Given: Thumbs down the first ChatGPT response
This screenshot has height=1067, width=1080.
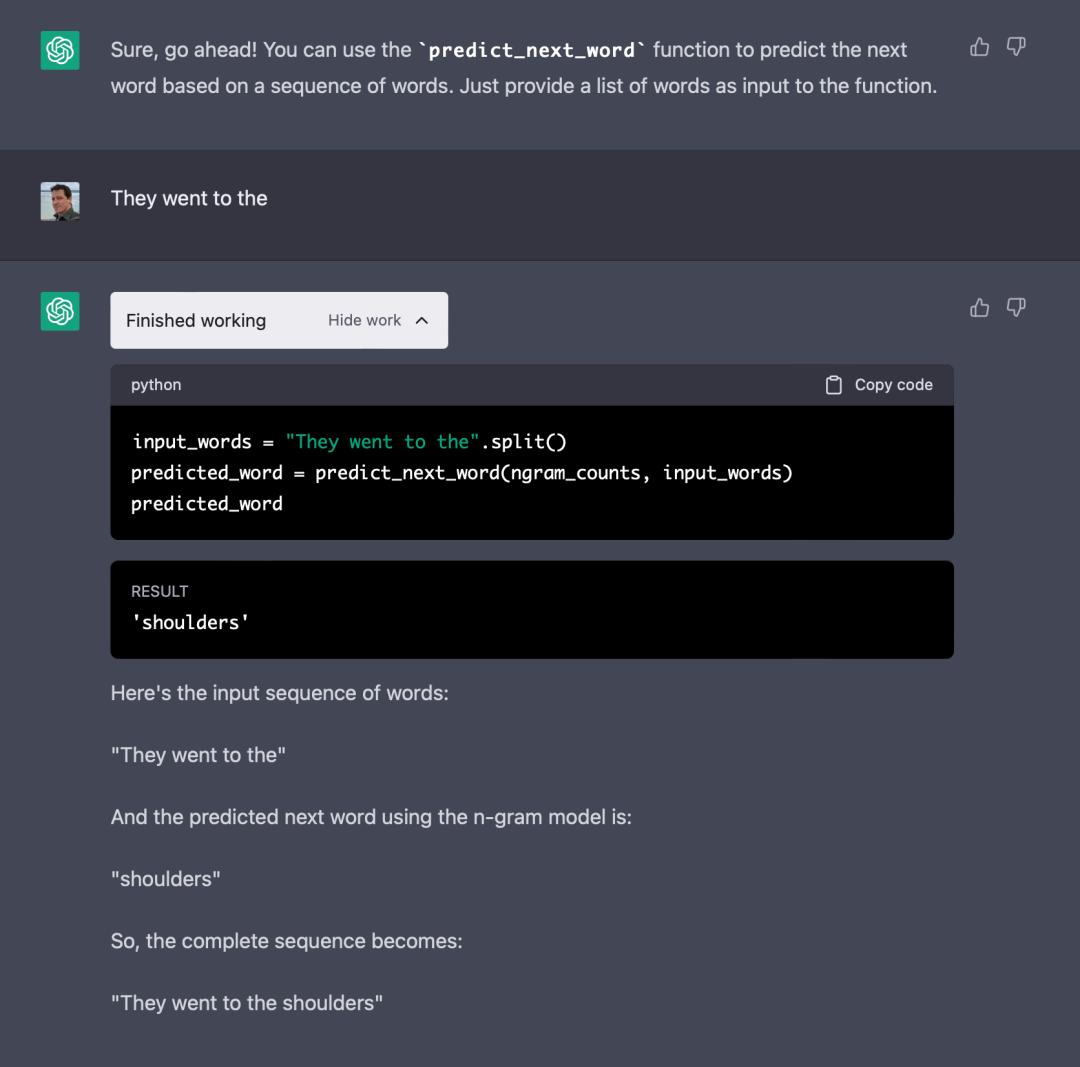Looking at the screenshot, I should click(x=1016, y=47).
